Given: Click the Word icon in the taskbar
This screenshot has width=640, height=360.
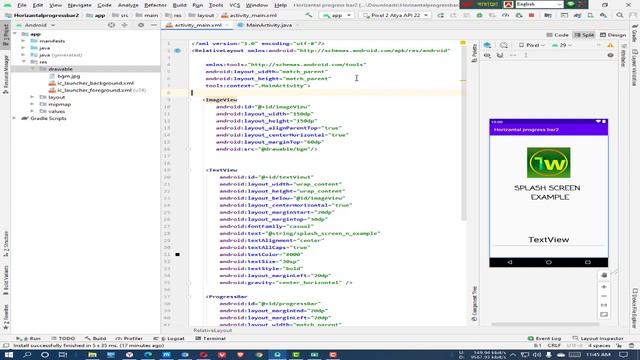Looking at the screenshot, I should (x=166, y=354).
